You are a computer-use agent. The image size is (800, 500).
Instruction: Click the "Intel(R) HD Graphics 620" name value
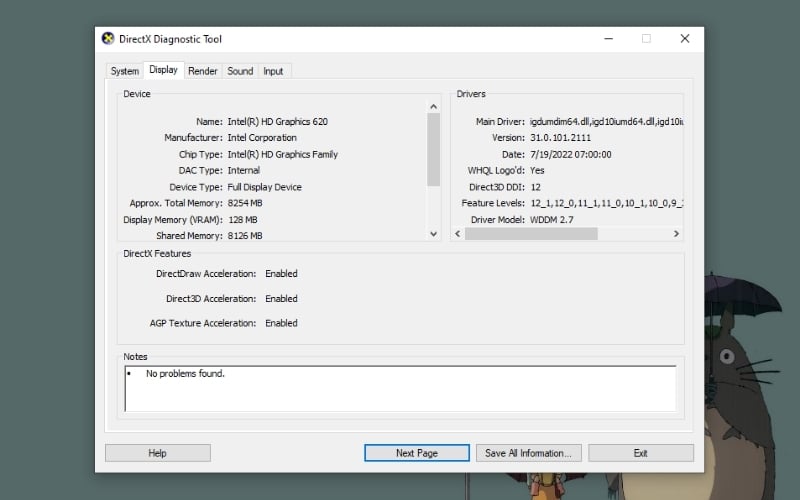point(278,121)
